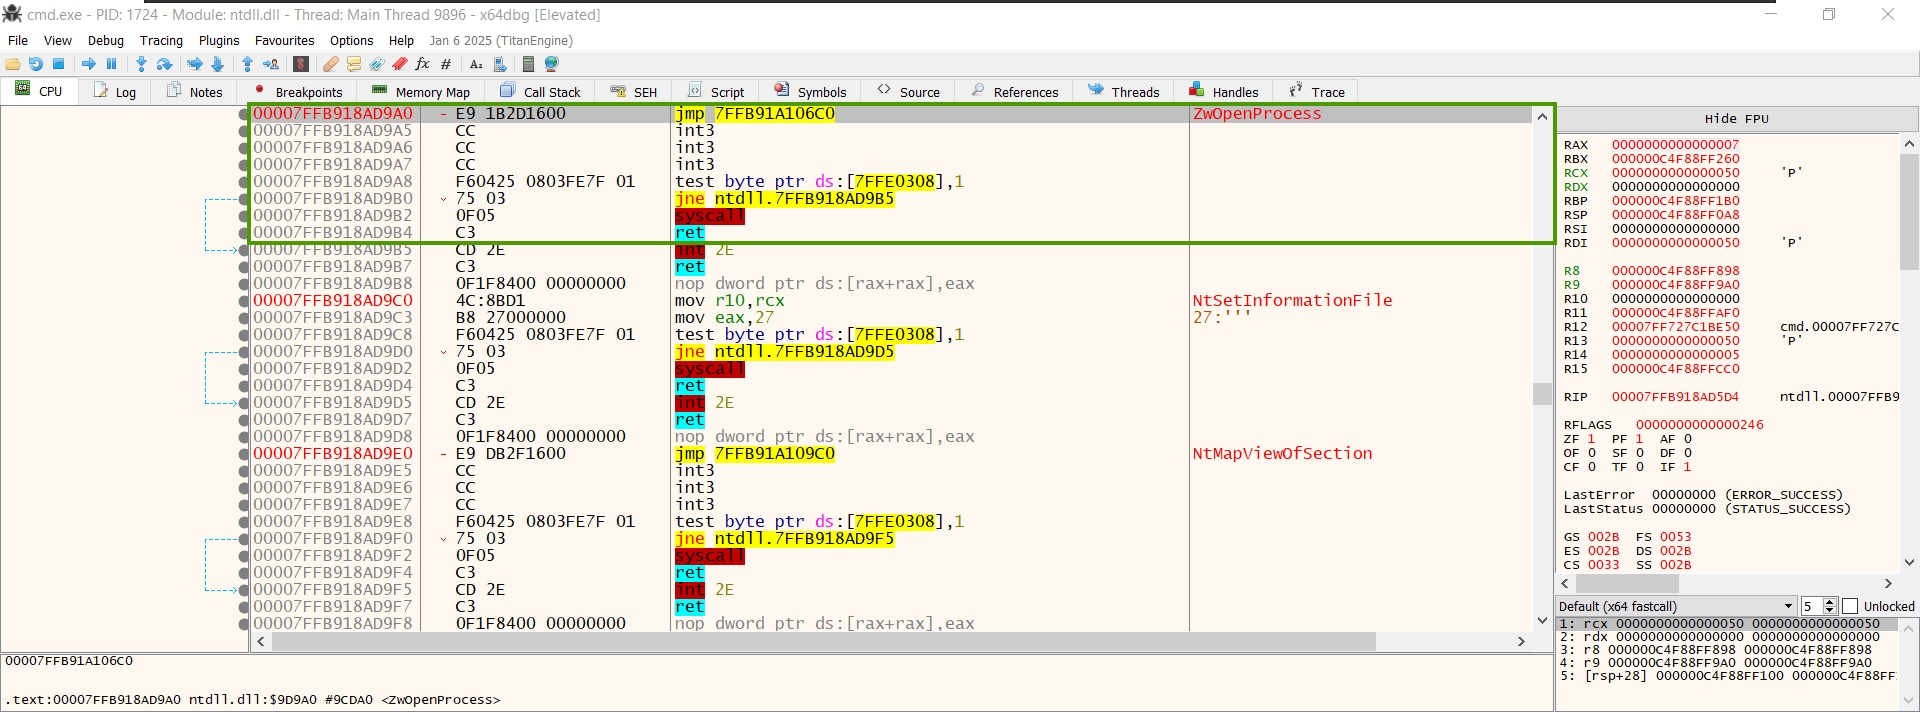The width and height of the screenshot is (1920, 712).
Task: Click the NtMapViewOfSection comment label
Action: point(1282,454)
